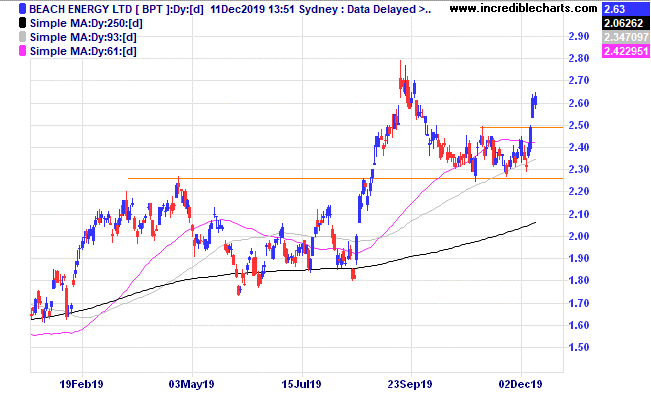This screenshot has width=651, height=395.
Task: Click the 2.422951 MA 61 value box
Action: [x=626, y=51]
